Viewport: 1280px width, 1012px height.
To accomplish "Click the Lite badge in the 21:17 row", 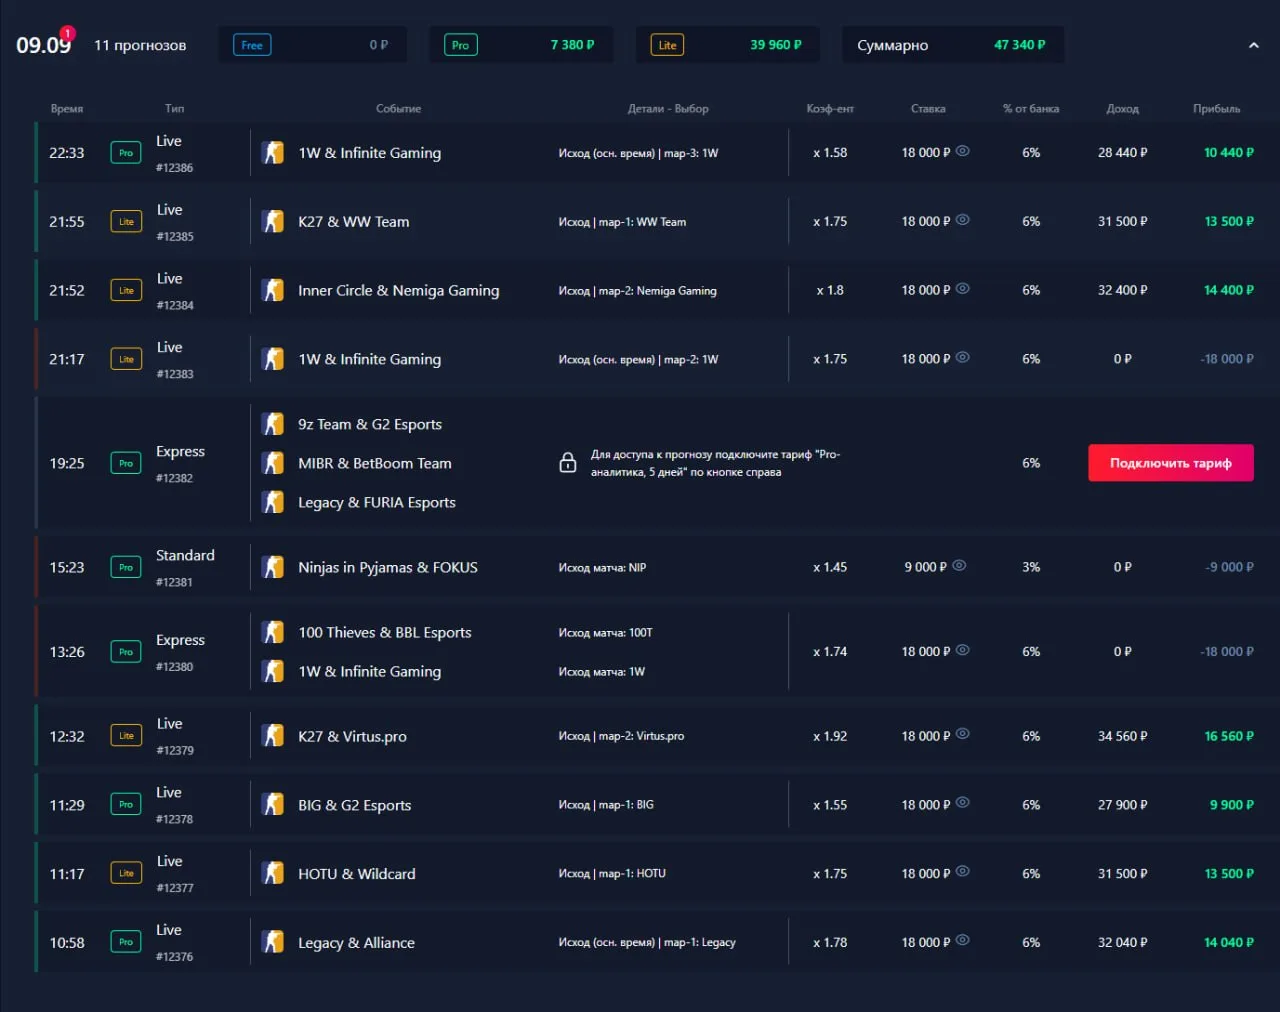I will click(x=126, y=359).
